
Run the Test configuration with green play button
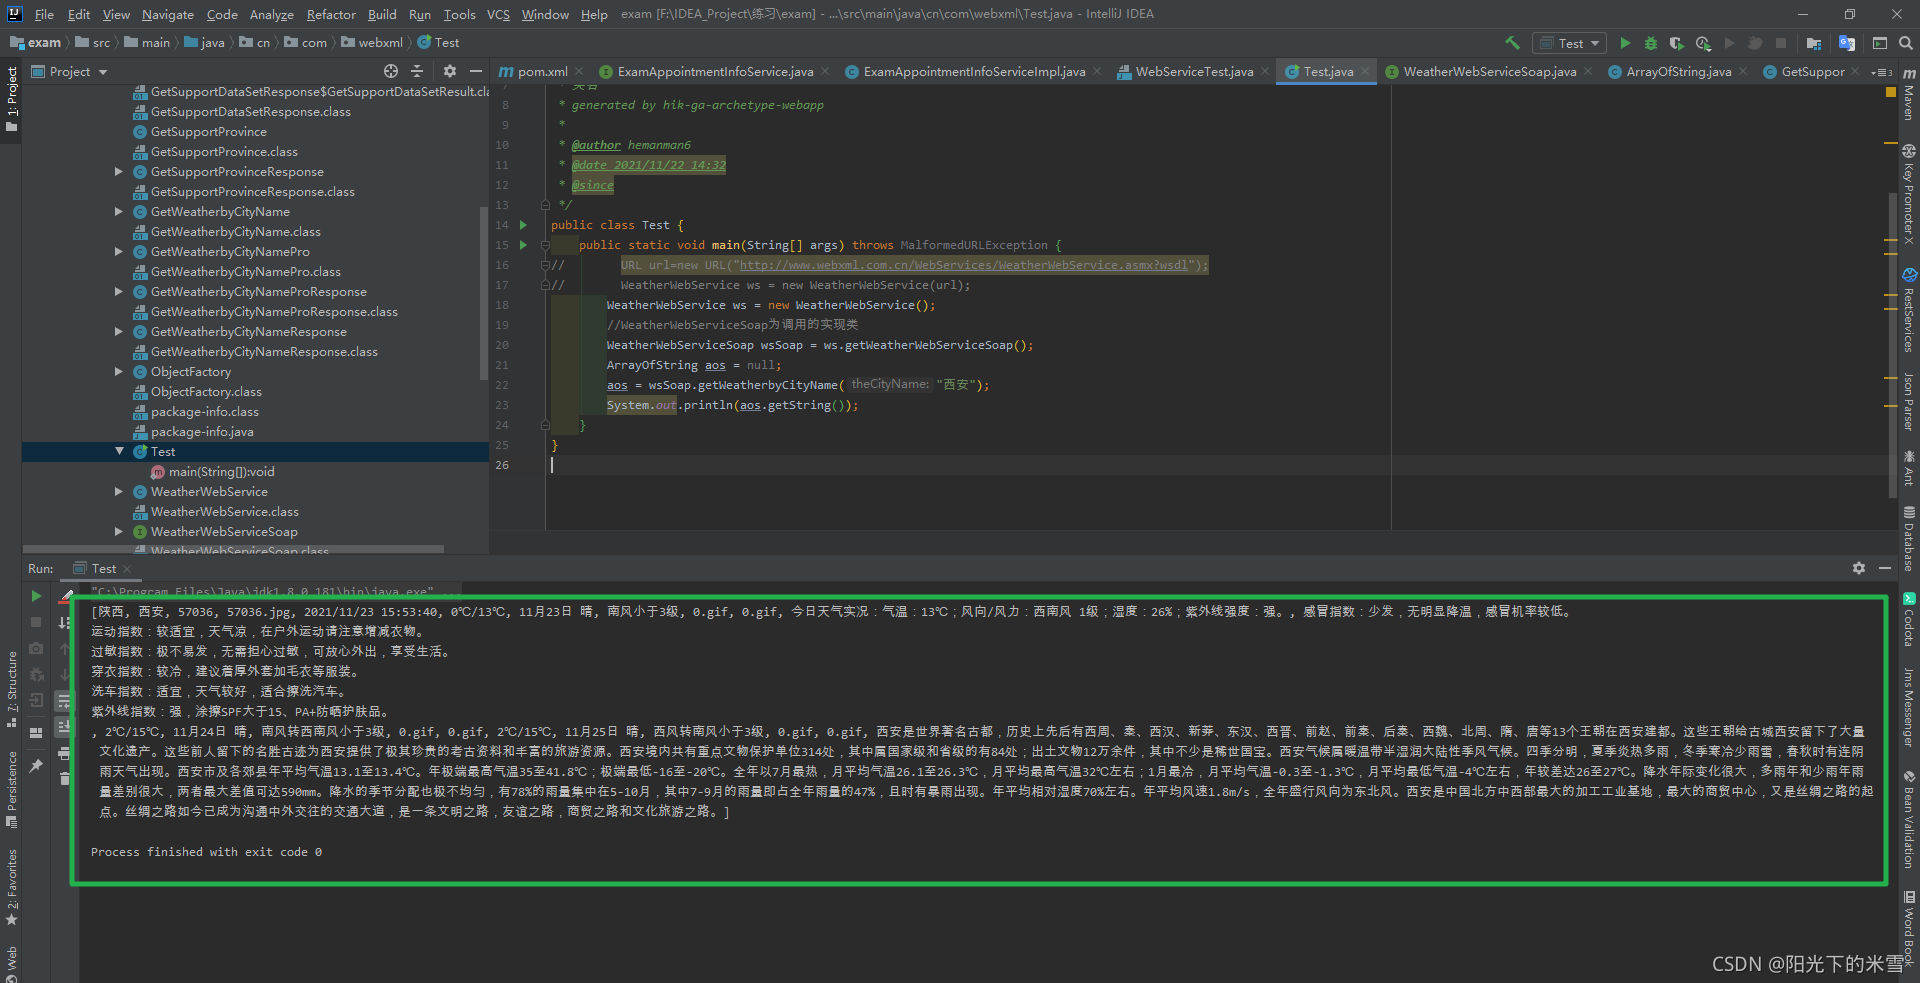tap(1625, 43)
